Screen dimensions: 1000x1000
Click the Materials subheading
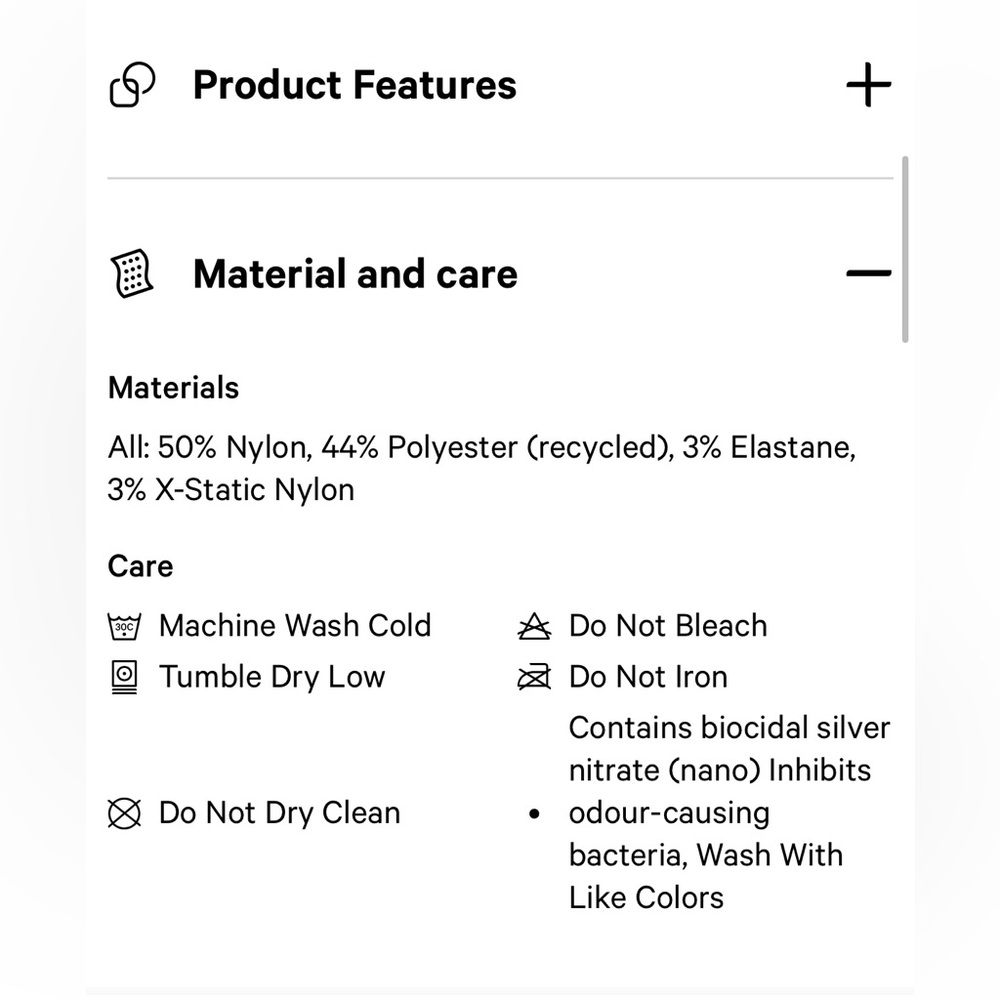coord(173,388)
